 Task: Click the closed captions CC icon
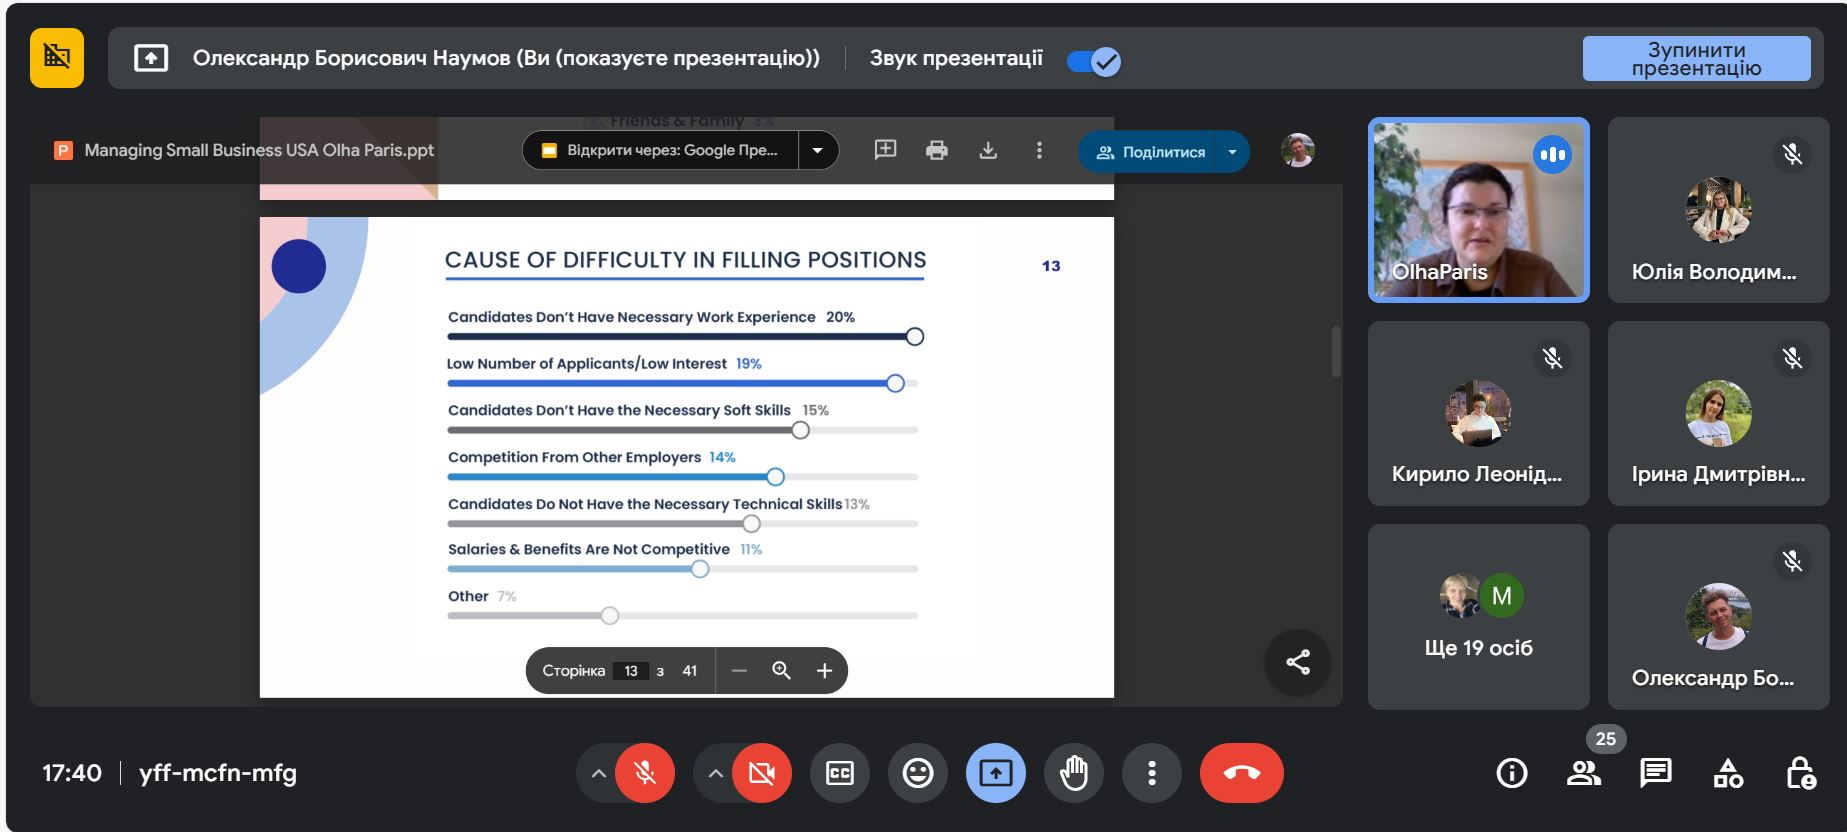pos(839,773)
